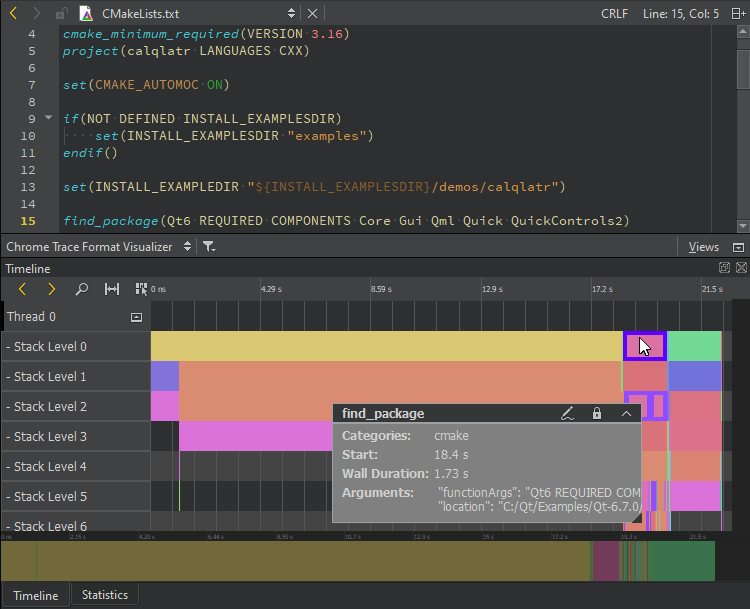Fold the if block at line 9
The height and width of the screenshot is (609, 750).
coord(49,118)
